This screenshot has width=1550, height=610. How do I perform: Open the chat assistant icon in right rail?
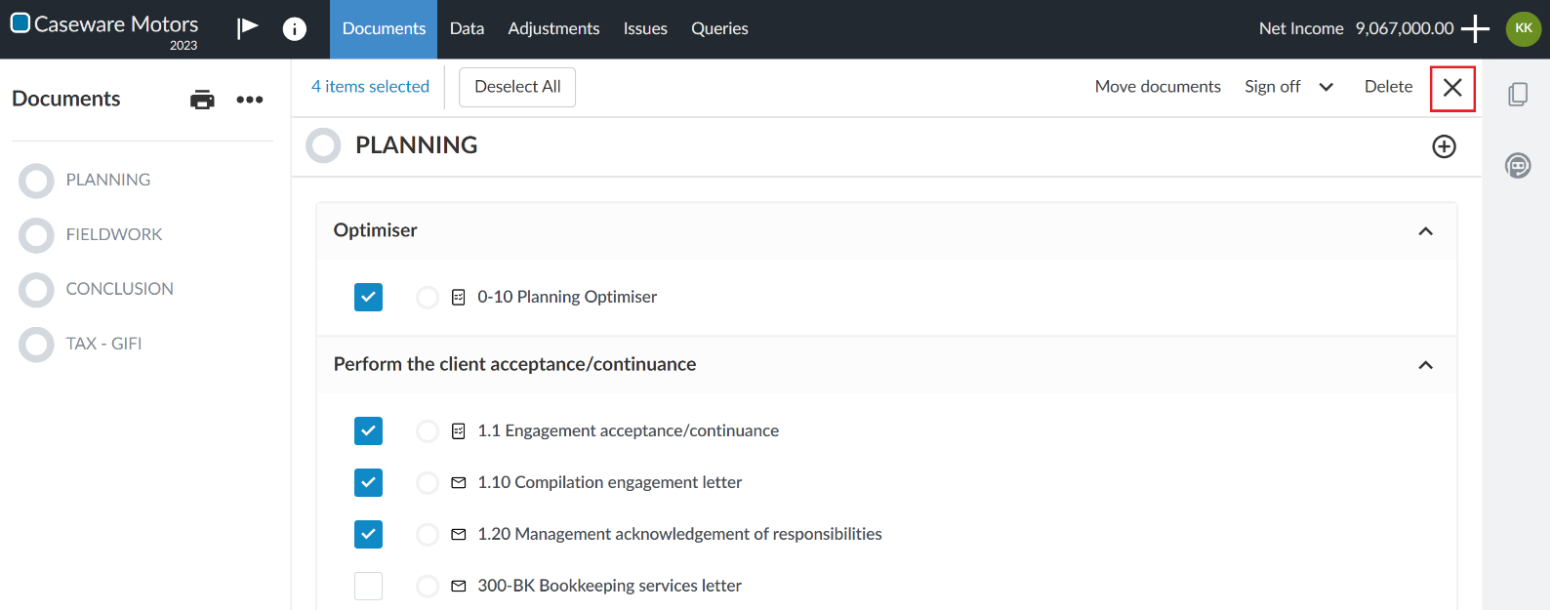[x=1517, y=166]
